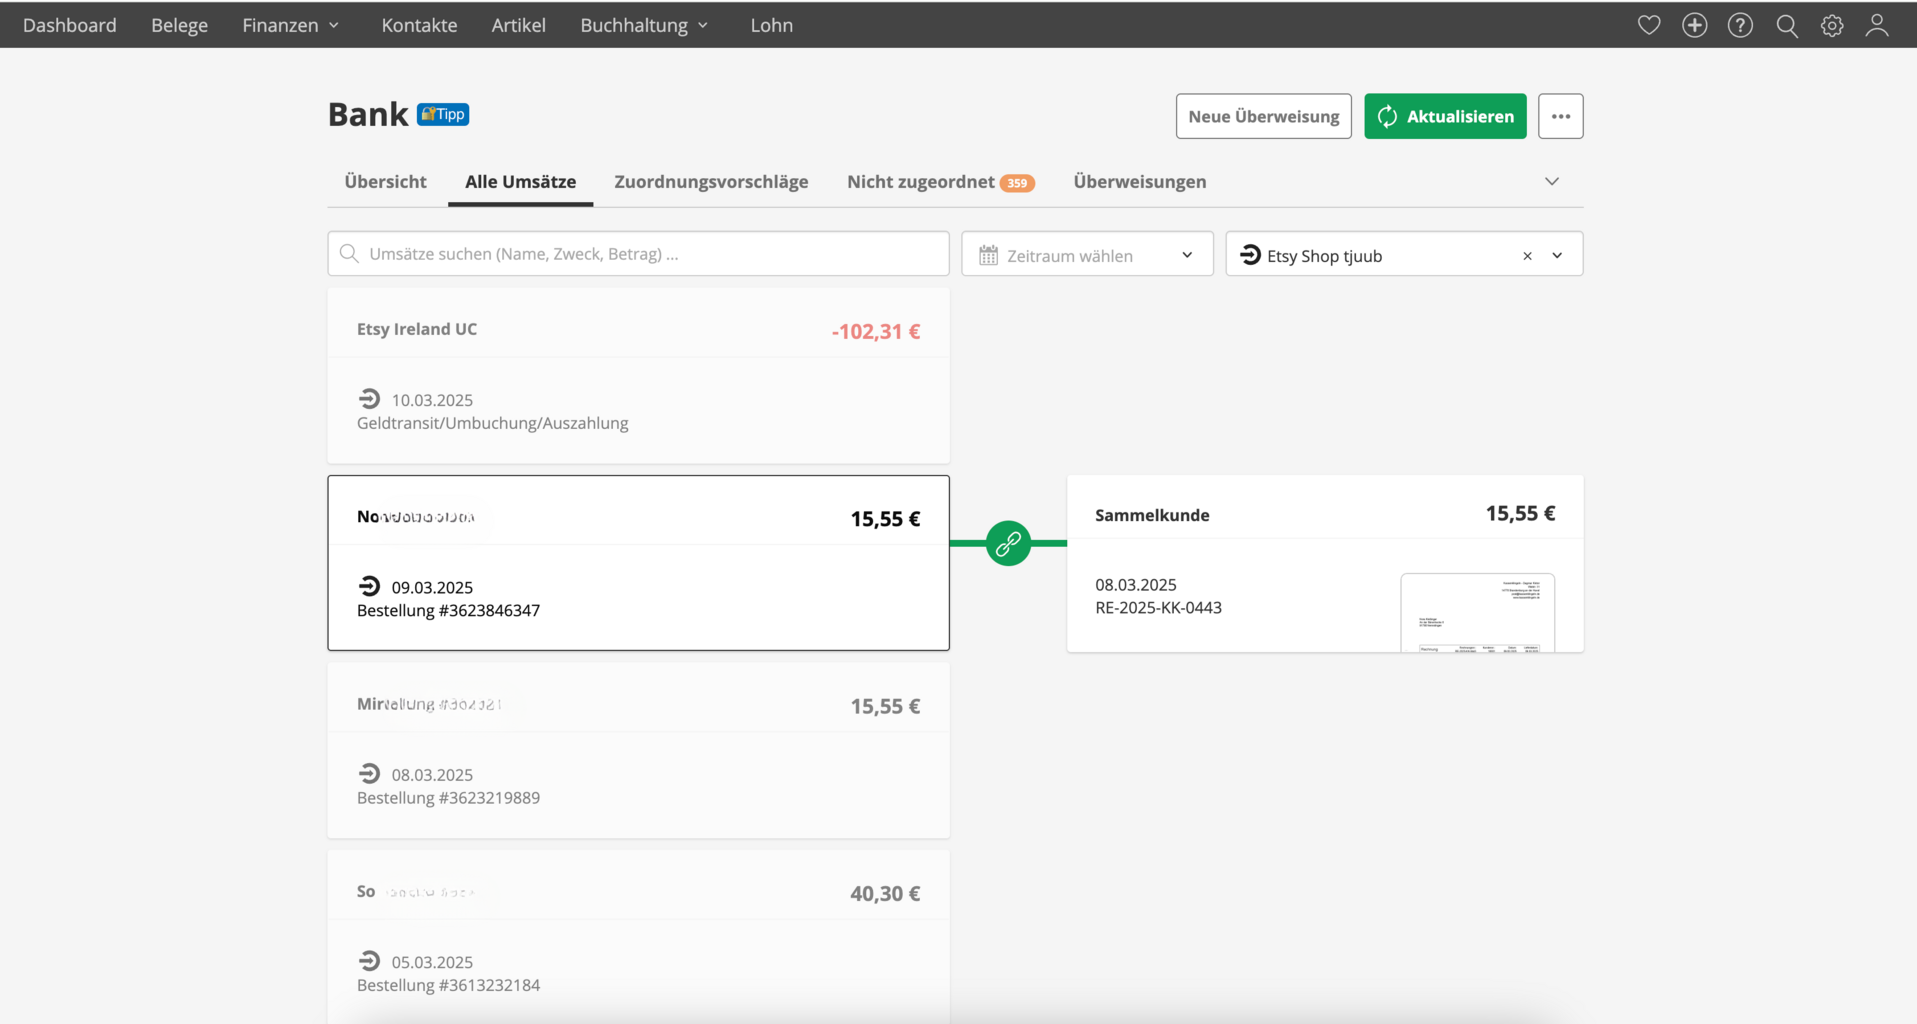Image resolution: width=1917 pixels, height=1024 pixels.
Task: Click the Neue Überweisung button
Action: coord(1263,116)
